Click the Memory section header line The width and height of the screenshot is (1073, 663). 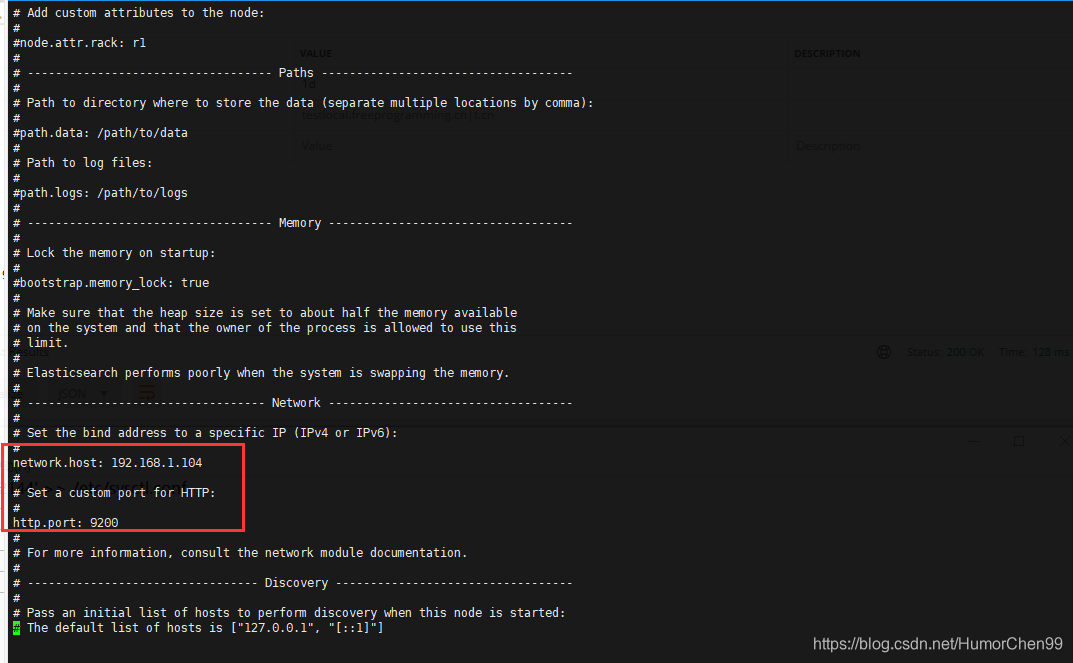pyautogui.click(x=293, y=223)
